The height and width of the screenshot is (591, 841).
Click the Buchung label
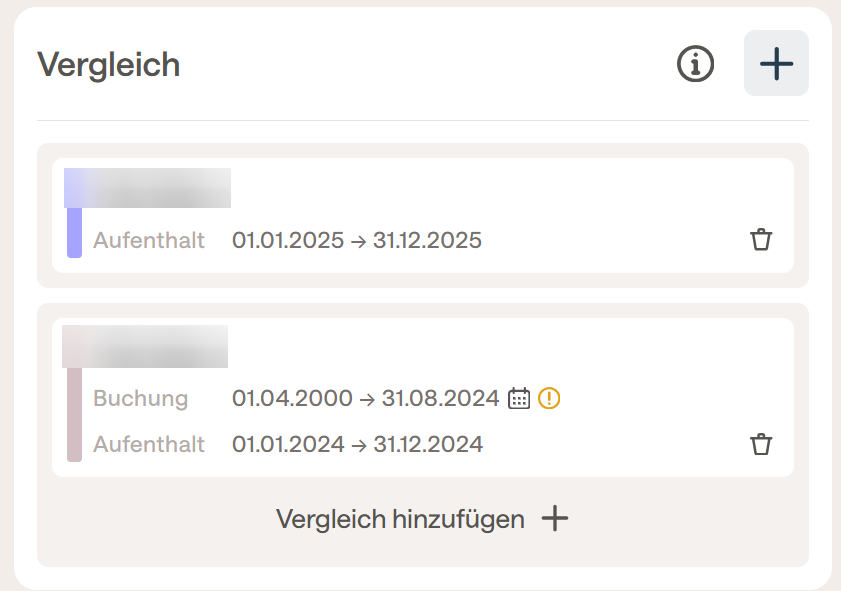tap(141, 398)
